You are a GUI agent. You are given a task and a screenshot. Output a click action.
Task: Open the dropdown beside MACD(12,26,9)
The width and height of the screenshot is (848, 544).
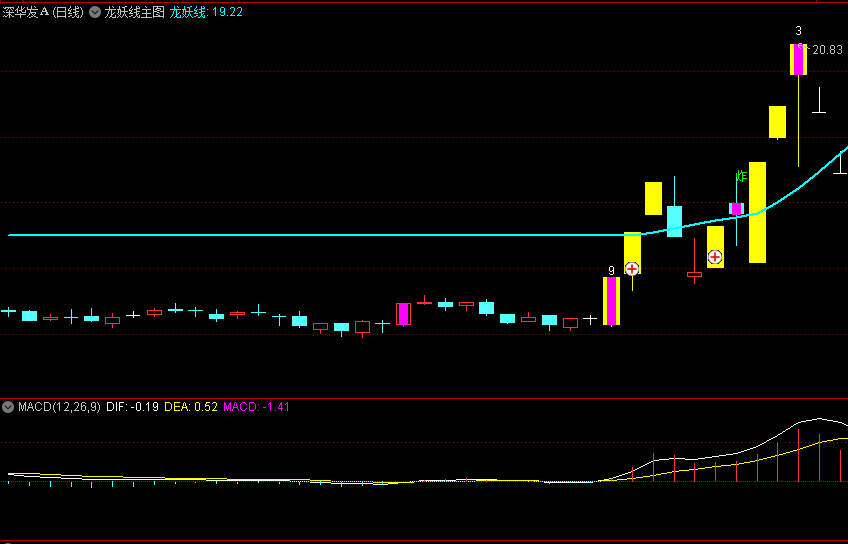[x=8, y=407]
